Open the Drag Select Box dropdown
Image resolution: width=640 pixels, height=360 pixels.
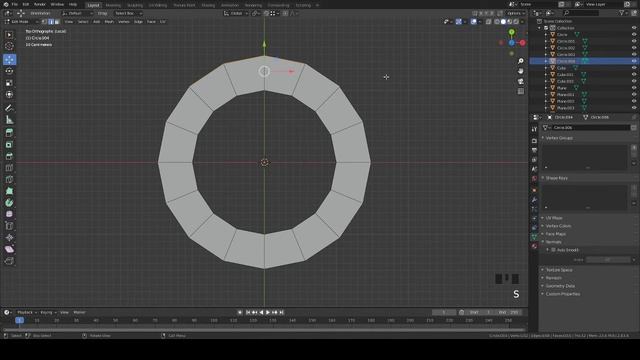pos(128,13)
